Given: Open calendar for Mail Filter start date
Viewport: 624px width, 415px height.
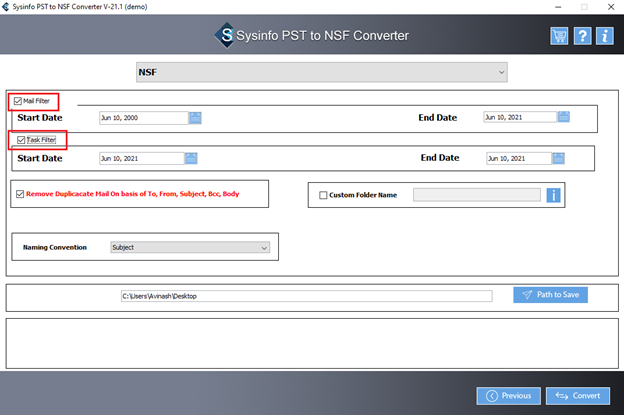Looking at the screenshot, I should [x=196, y=118].
